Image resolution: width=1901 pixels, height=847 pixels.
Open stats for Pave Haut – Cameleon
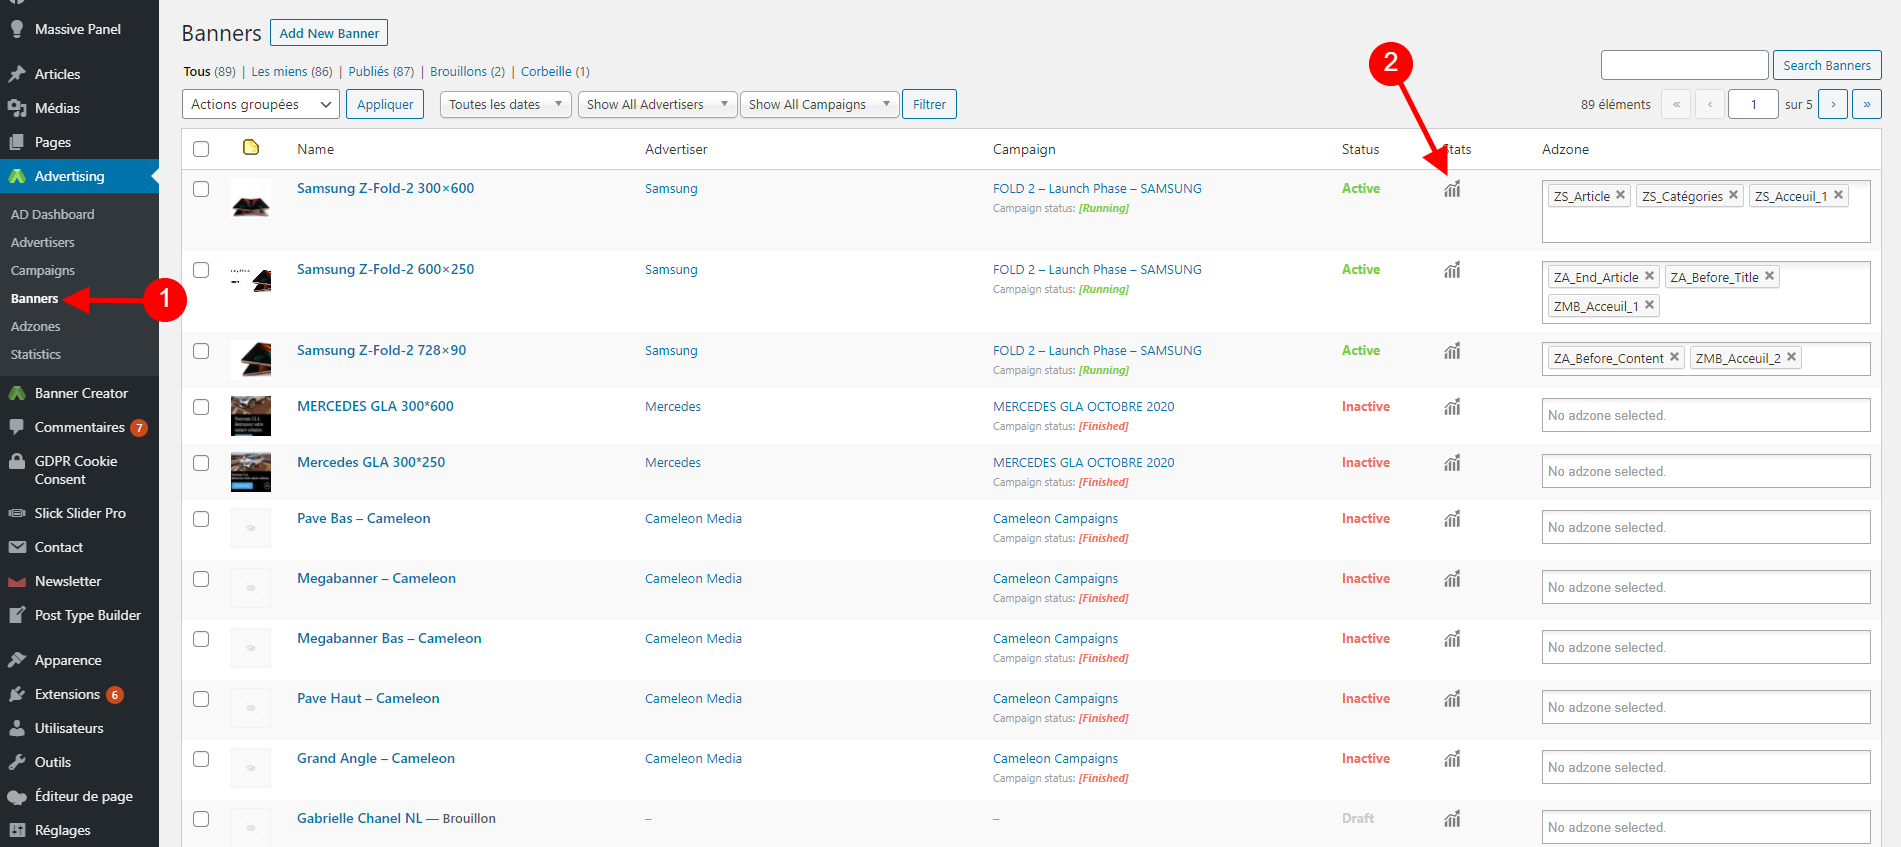coord(1452,699)
